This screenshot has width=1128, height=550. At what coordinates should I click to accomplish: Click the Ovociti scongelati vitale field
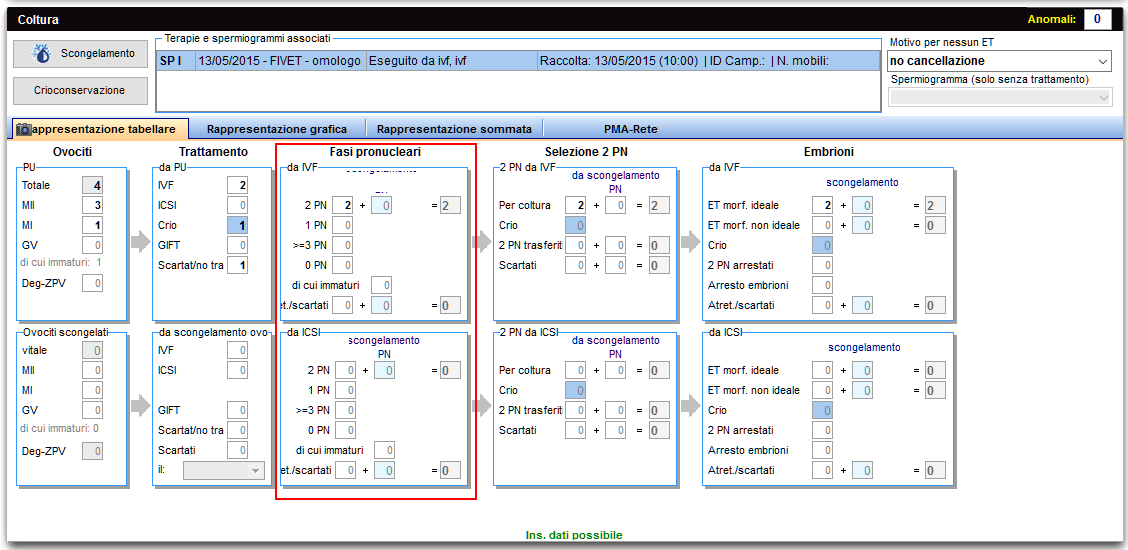[x=93, y=350]
